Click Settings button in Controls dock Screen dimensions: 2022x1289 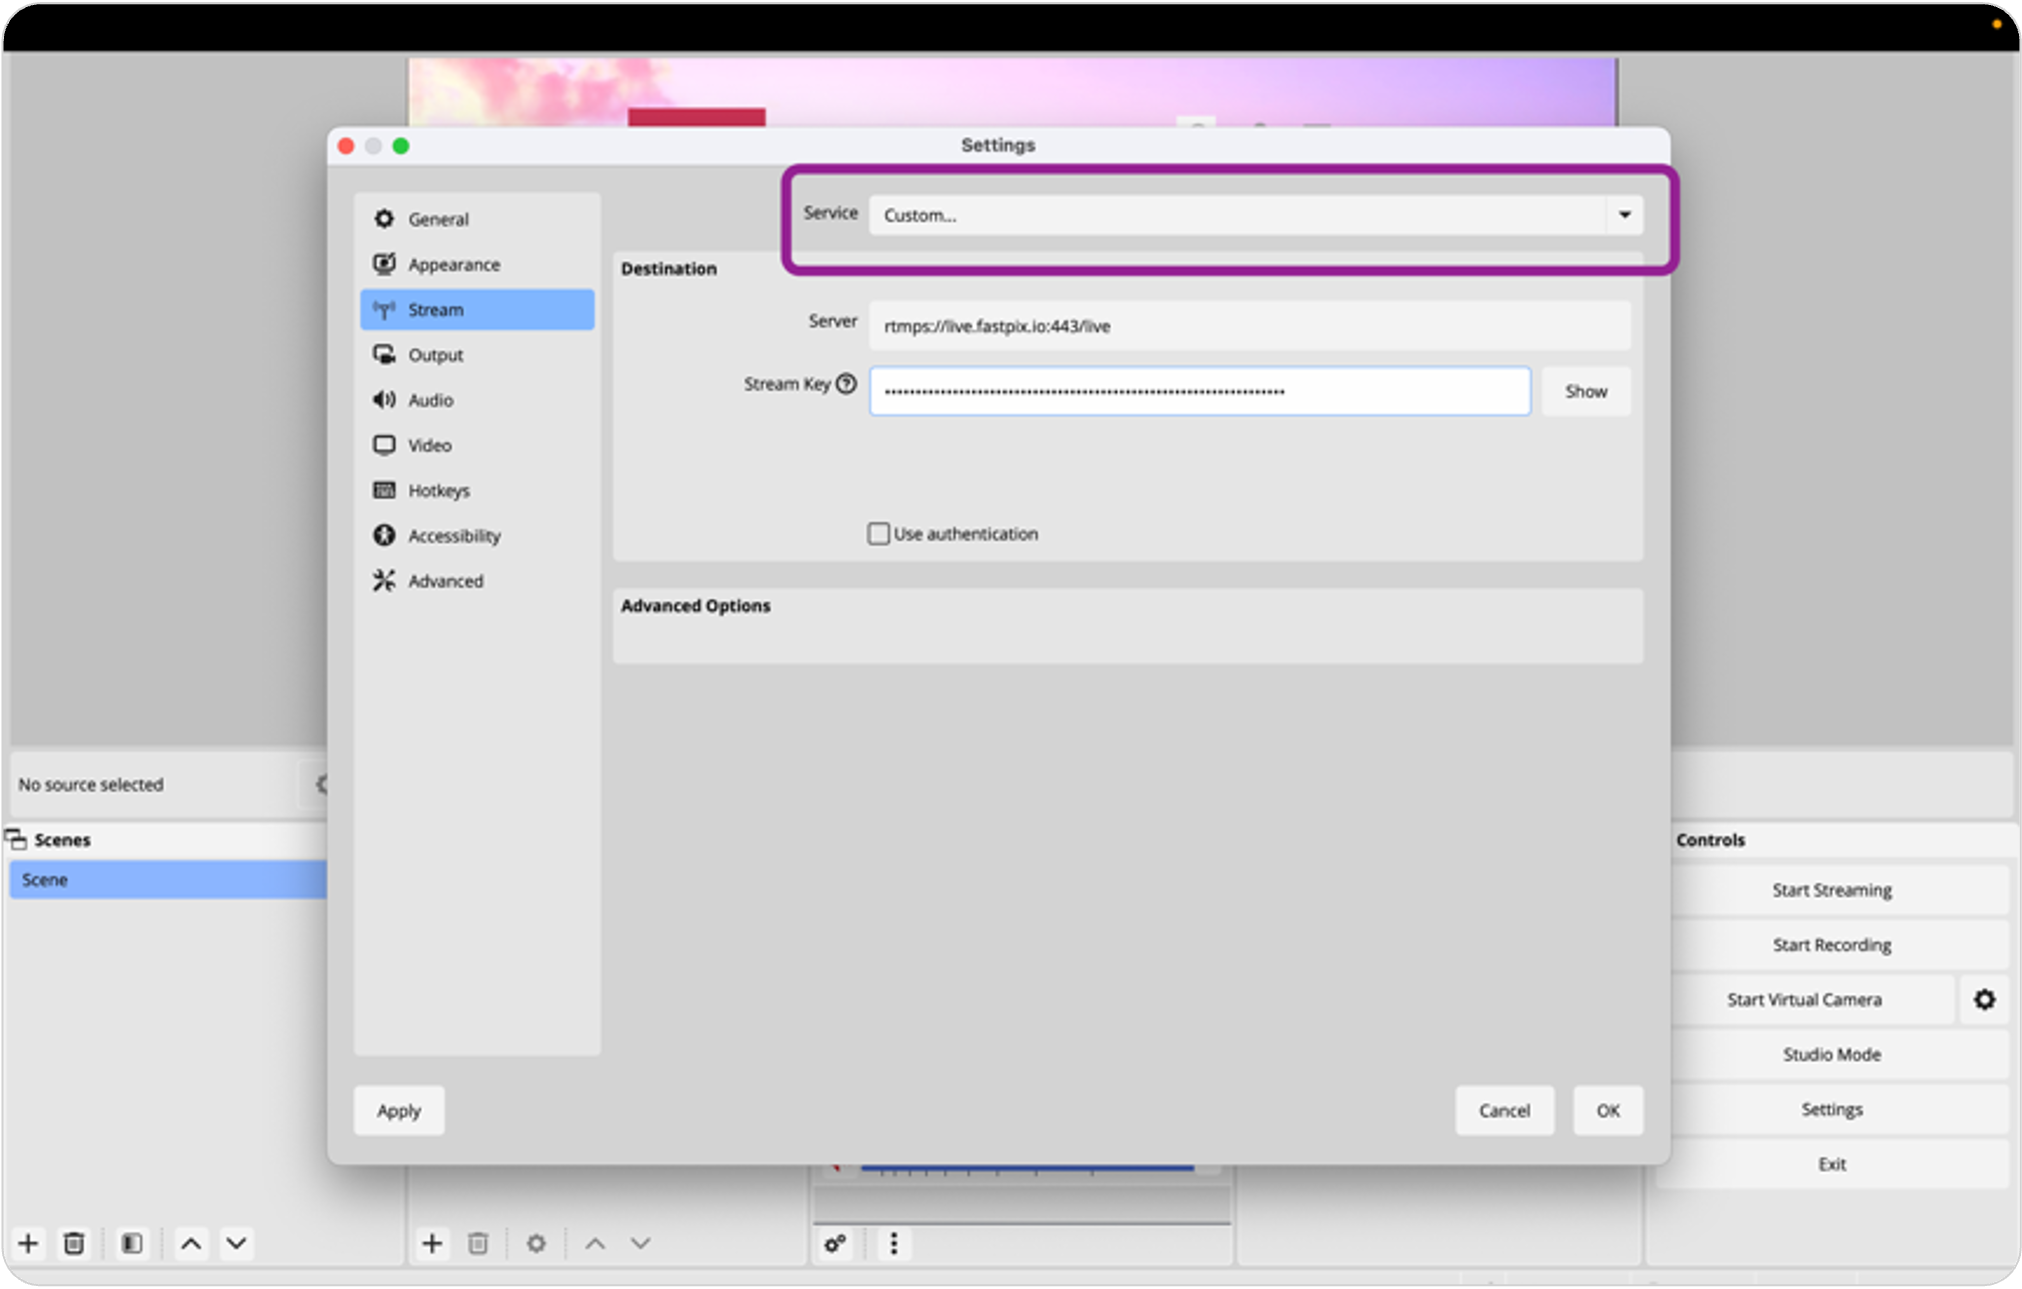(1832, 1110)
